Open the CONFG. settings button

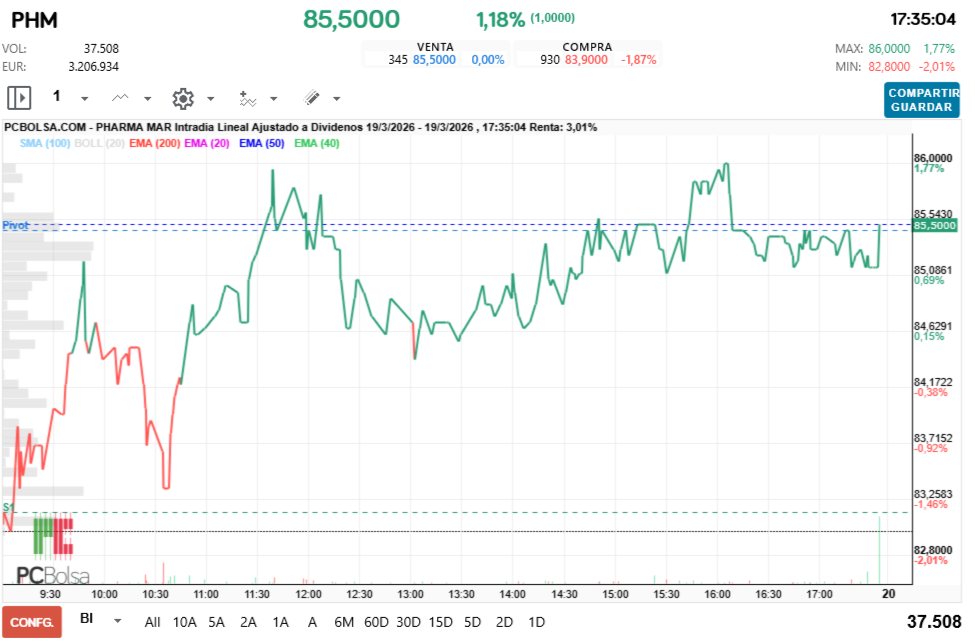pyautogui.click(x=32, y=621)
